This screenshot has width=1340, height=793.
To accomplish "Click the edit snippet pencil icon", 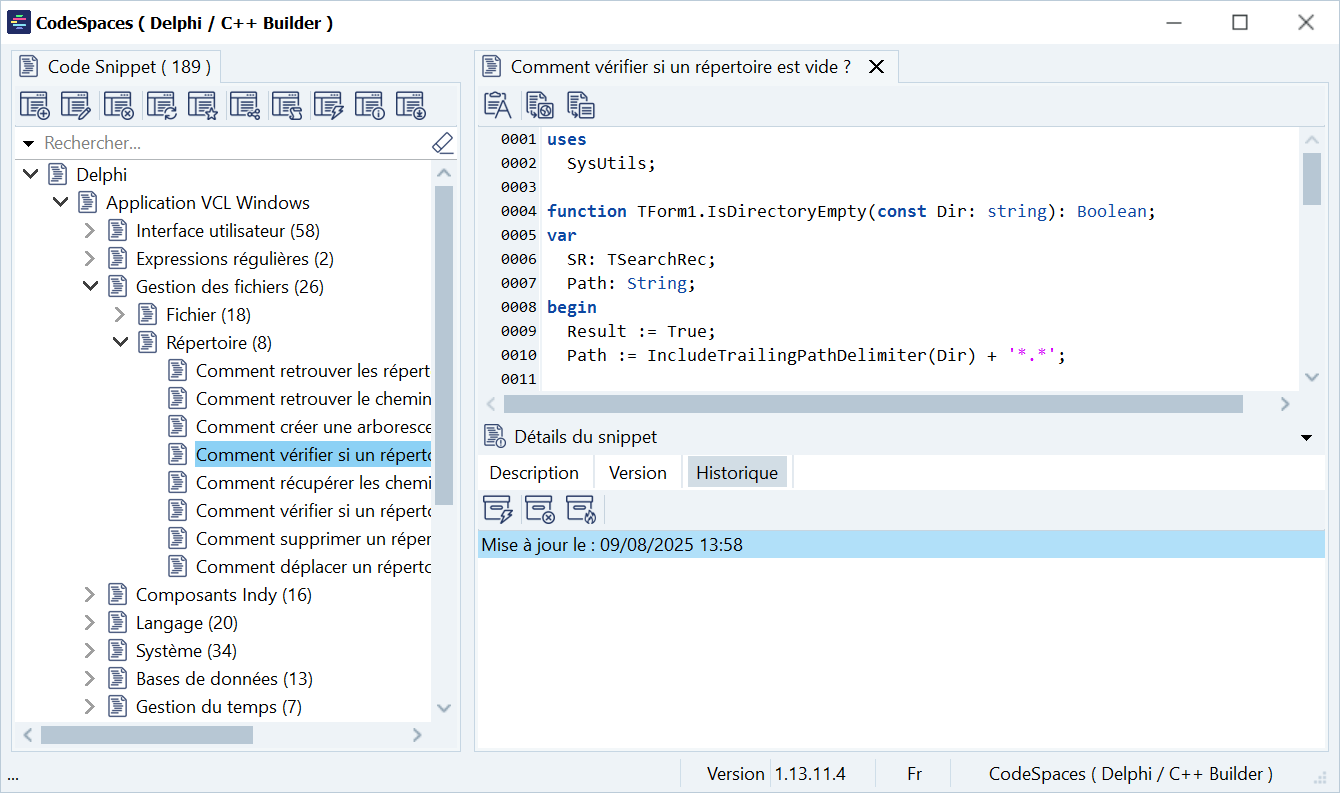I will point(76,105).
